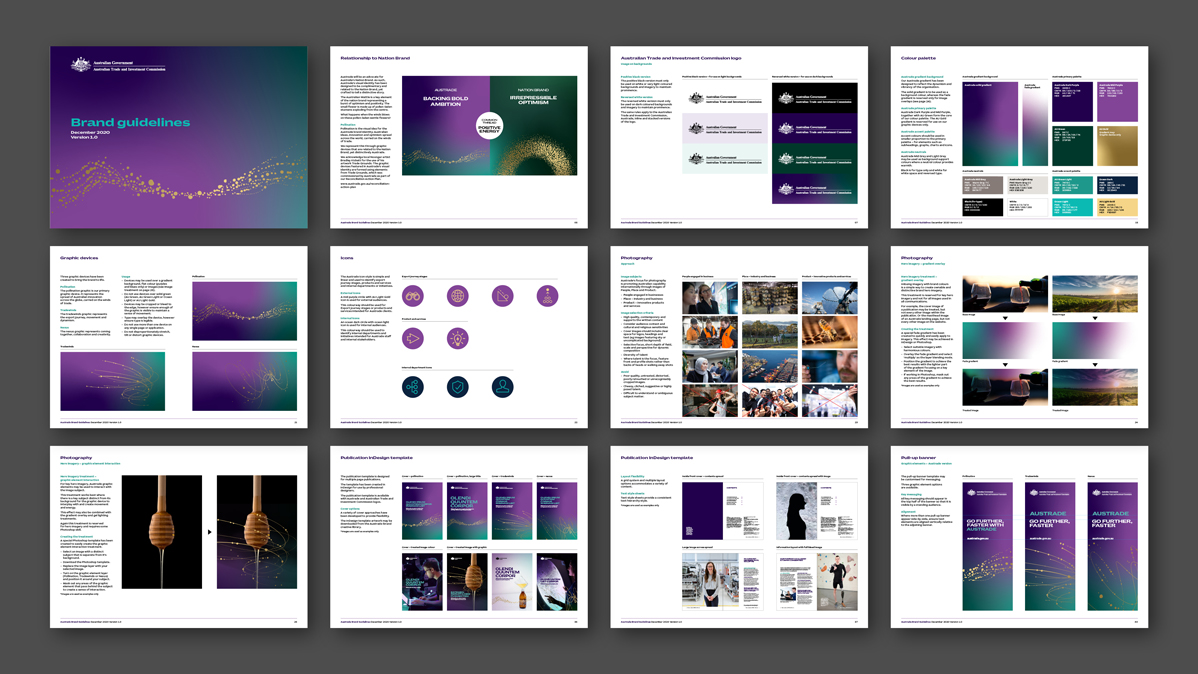Select the dark green swatch in the primary palette
Screen dimensions: 1198x674
pyautogui.click(x=1072, y=146)
